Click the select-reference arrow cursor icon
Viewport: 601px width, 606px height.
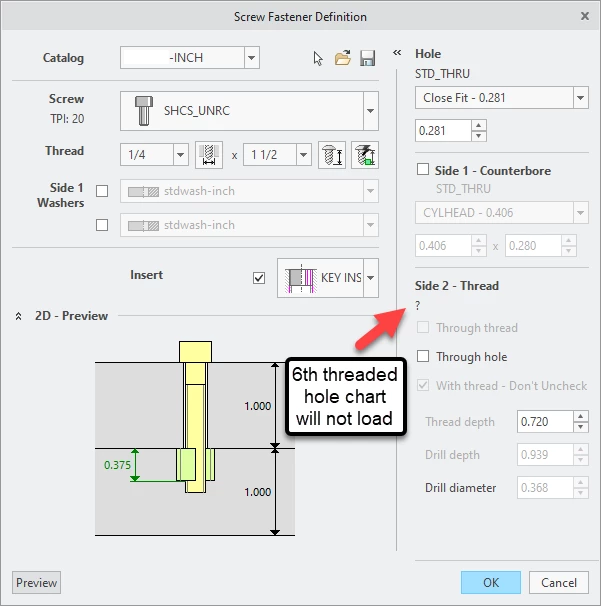click(x=318, y=58)
